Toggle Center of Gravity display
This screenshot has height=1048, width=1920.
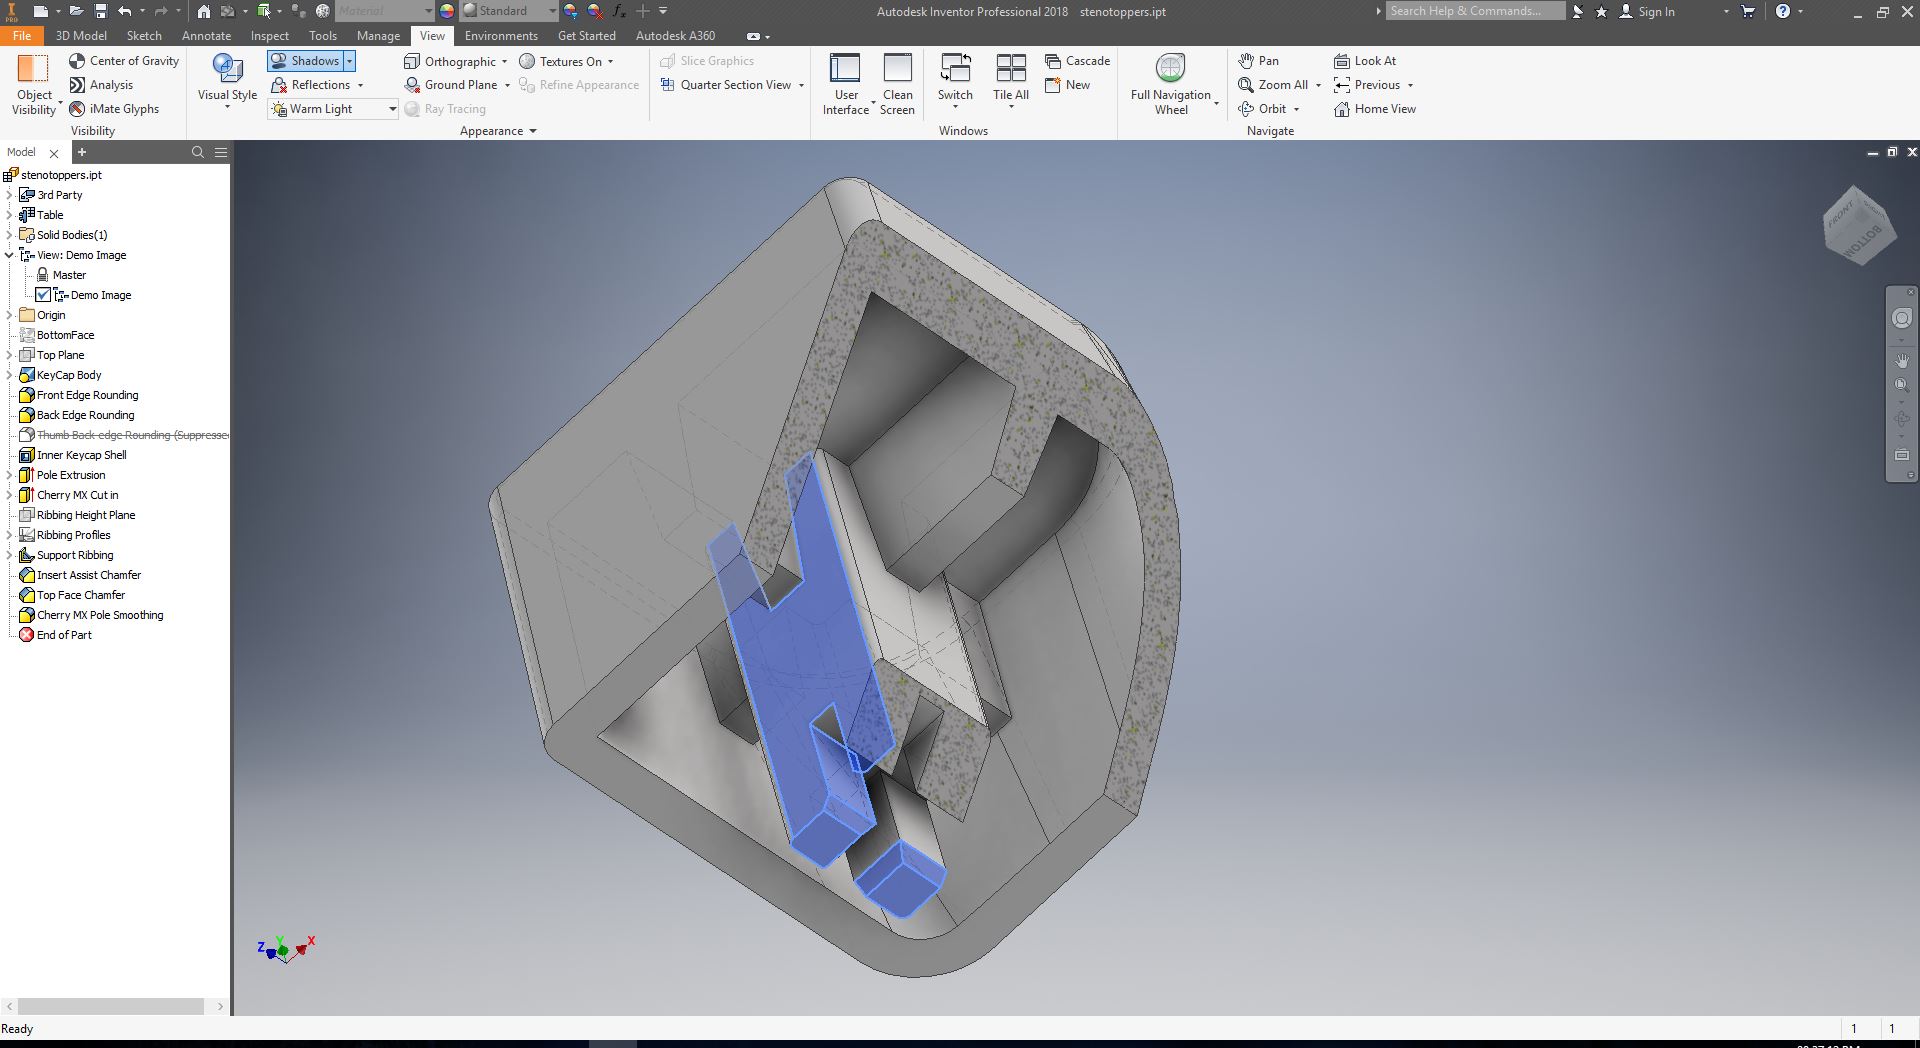[x=124, y=61]
